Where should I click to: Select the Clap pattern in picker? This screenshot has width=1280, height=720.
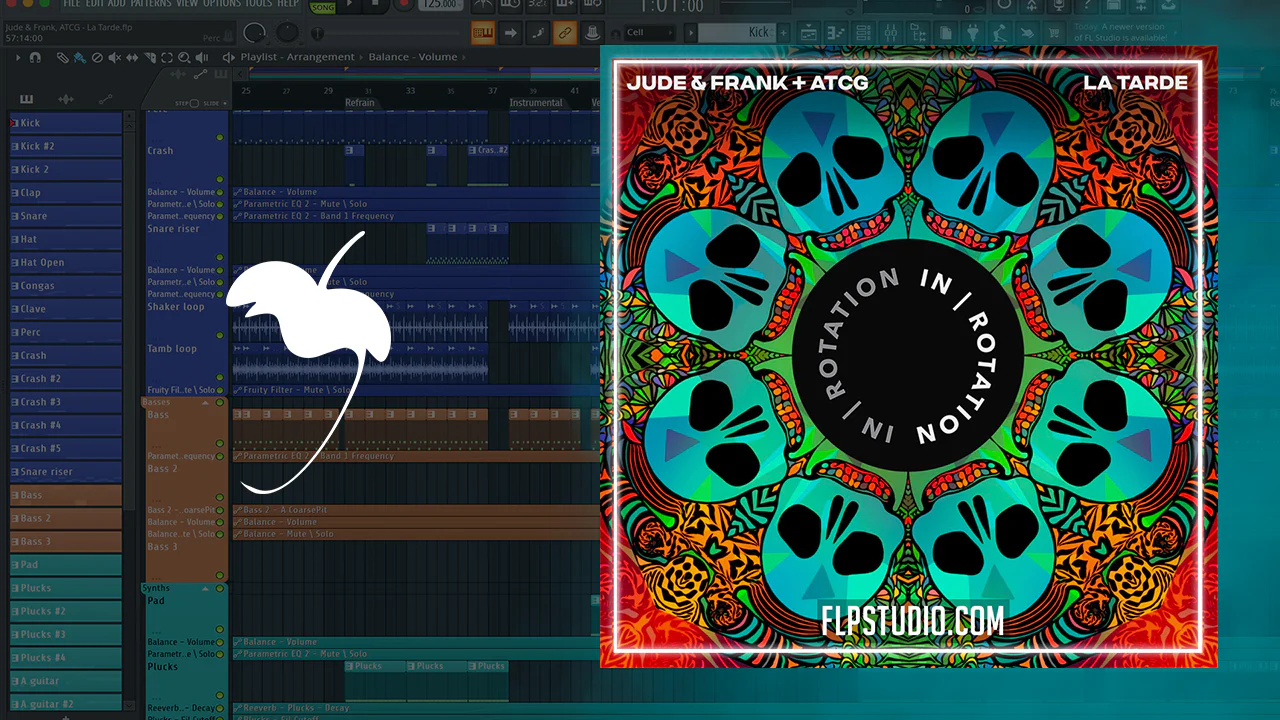[x=65, y=192]
